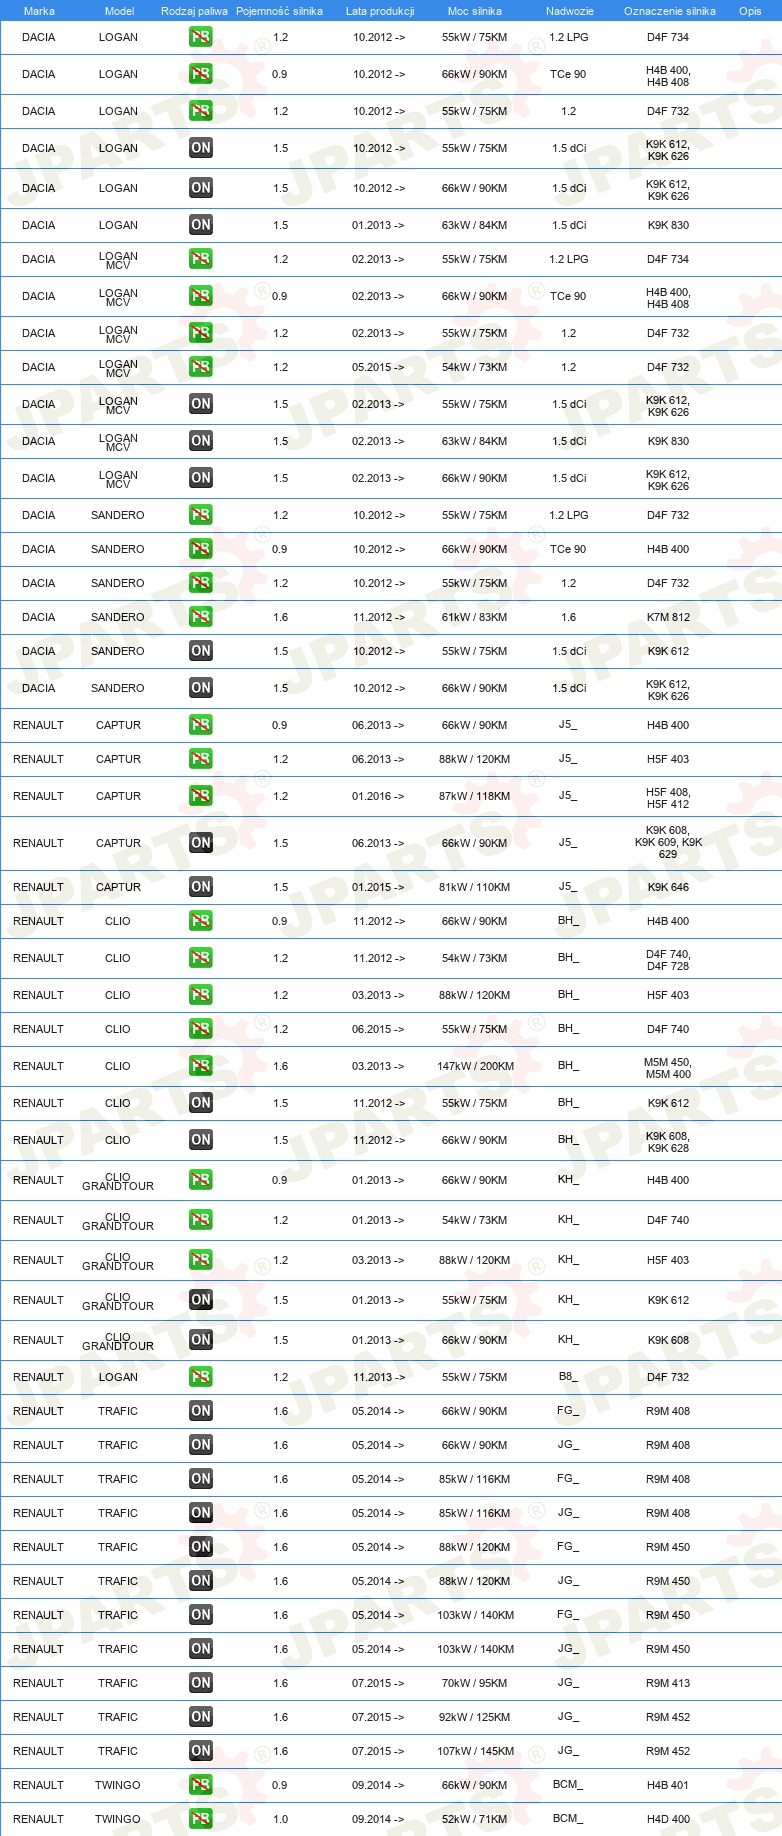
Task: Select power value '52kW / 71KM'
Action: click(x=475, y=1819)
